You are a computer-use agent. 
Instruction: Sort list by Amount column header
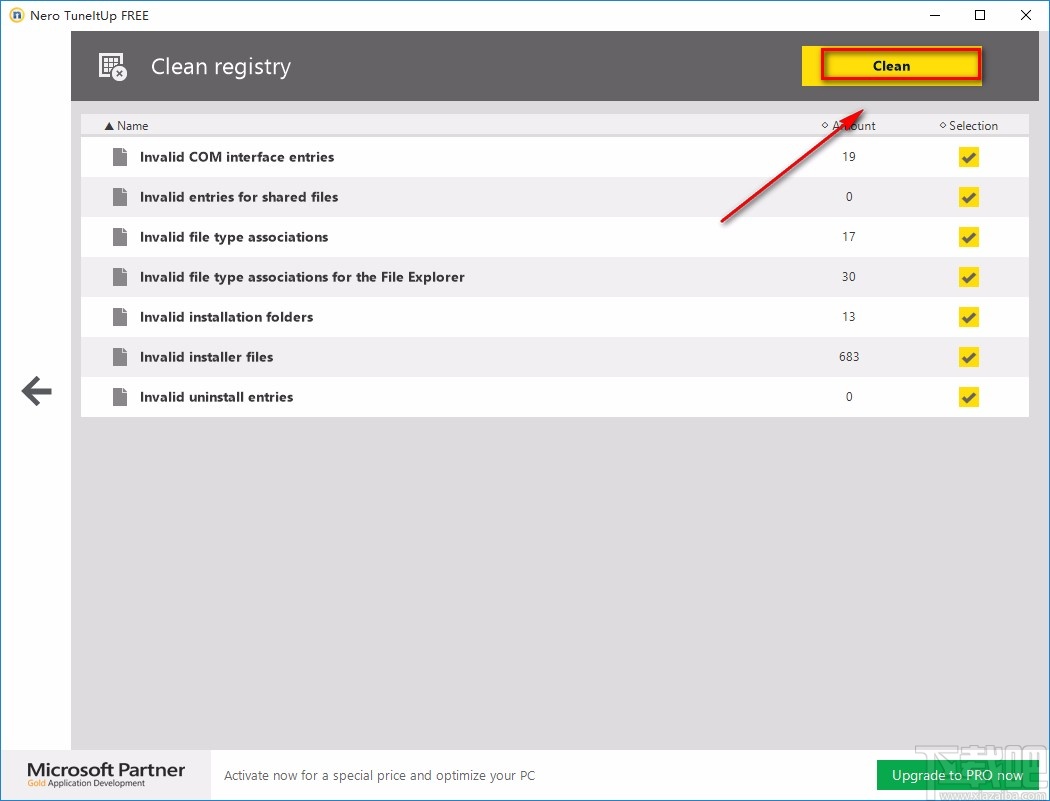pos(848,126)
